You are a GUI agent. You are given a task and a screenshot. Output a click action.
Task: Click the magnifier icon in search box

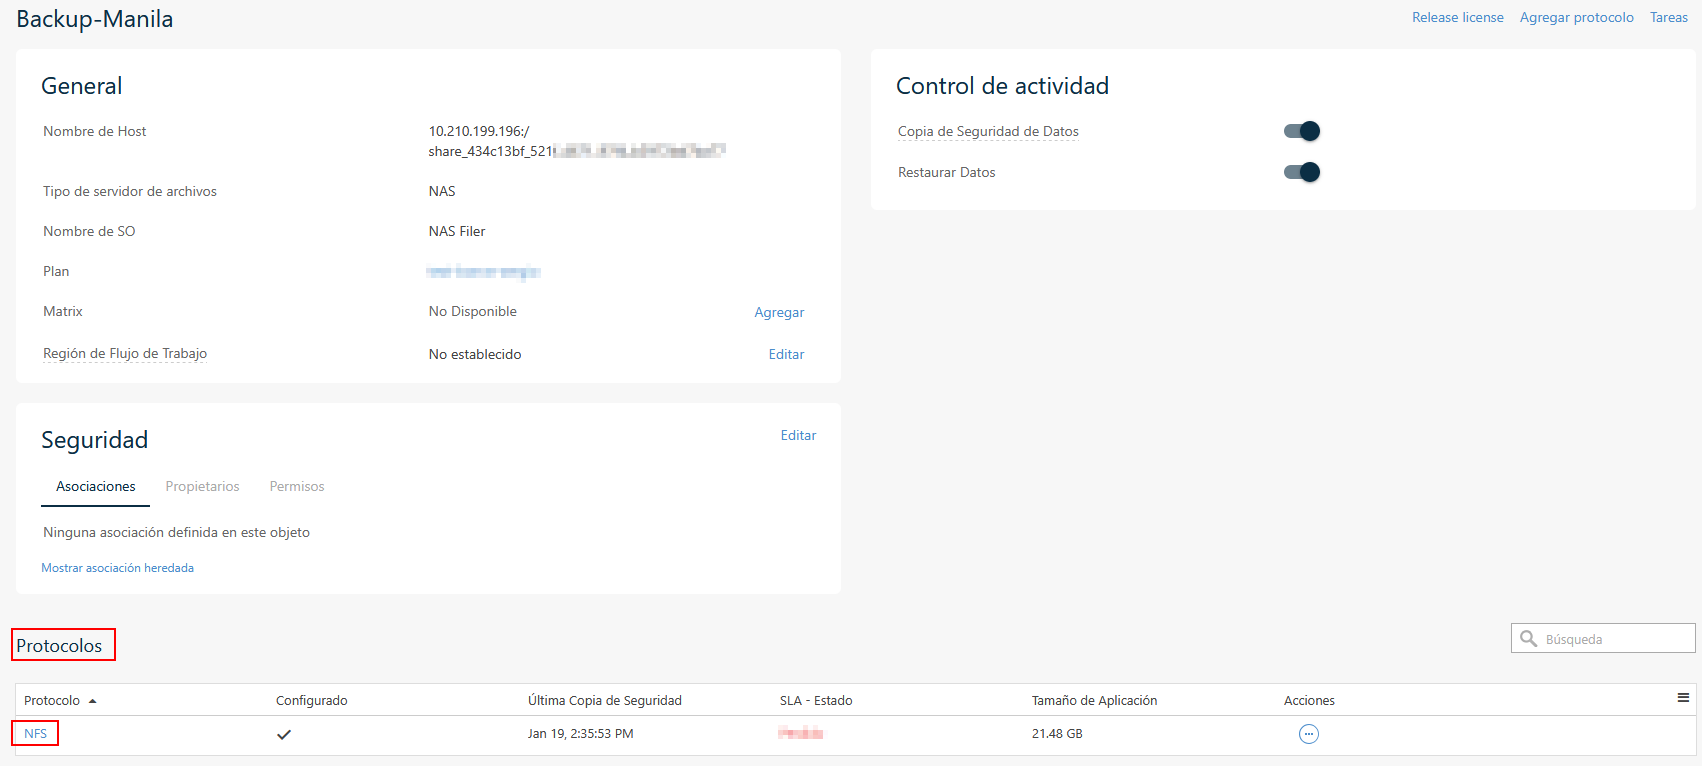click(x=1528, y=639)
